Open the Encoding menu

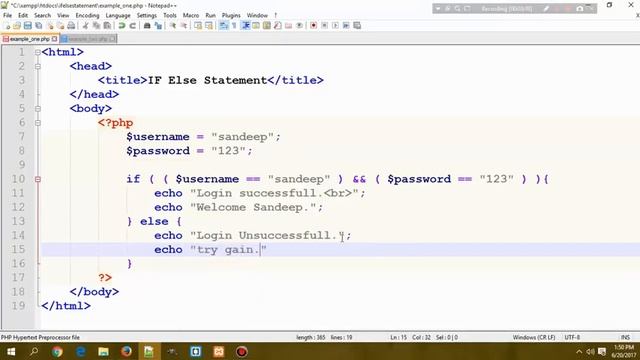pos(87,16)
